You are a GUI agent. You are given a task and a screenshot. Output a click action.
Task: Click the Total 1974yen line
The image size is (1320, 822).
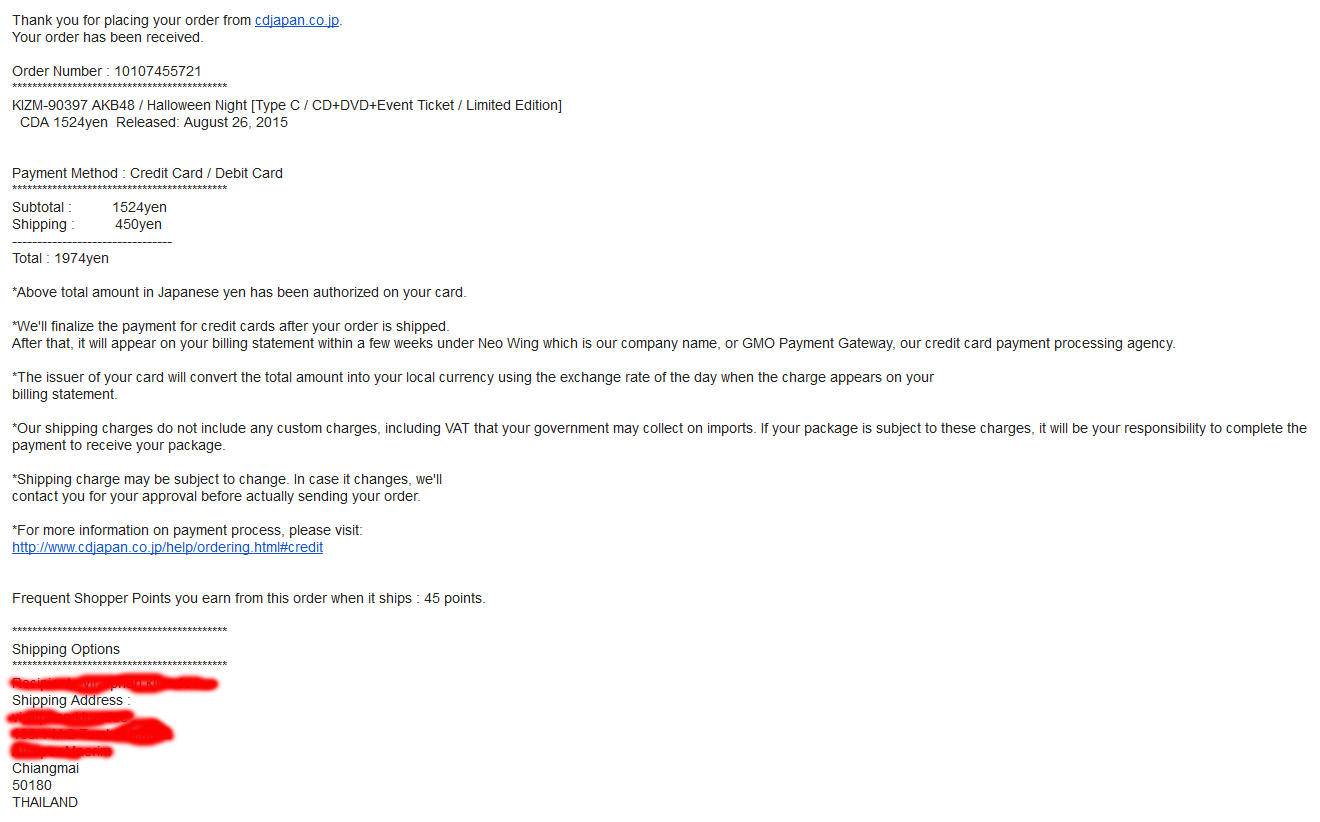click(61, 258)
